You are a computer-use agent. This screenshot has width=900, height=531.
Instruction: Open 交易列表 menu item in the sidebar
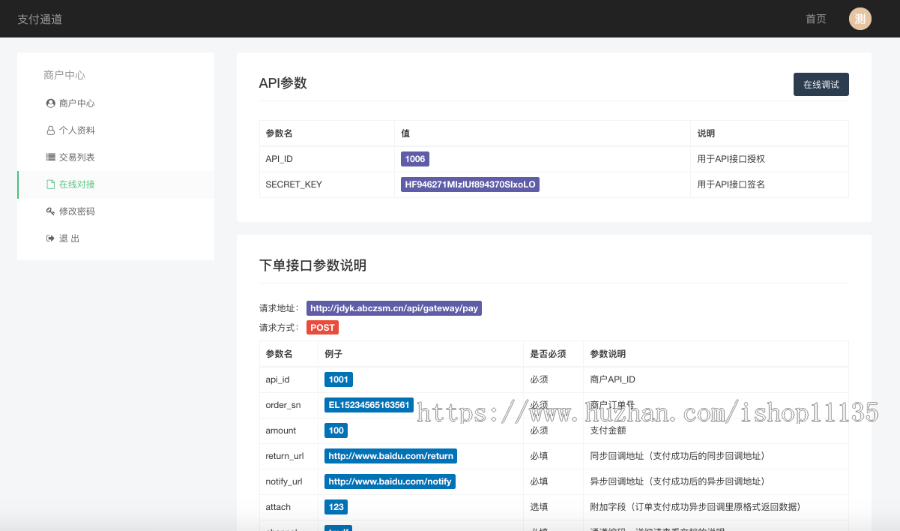point(76,157)
